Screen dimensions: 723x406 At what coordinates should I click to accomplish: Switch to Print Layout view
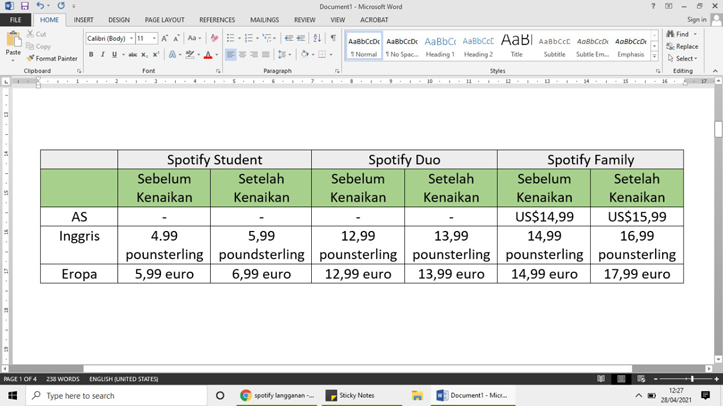point(621,379)
